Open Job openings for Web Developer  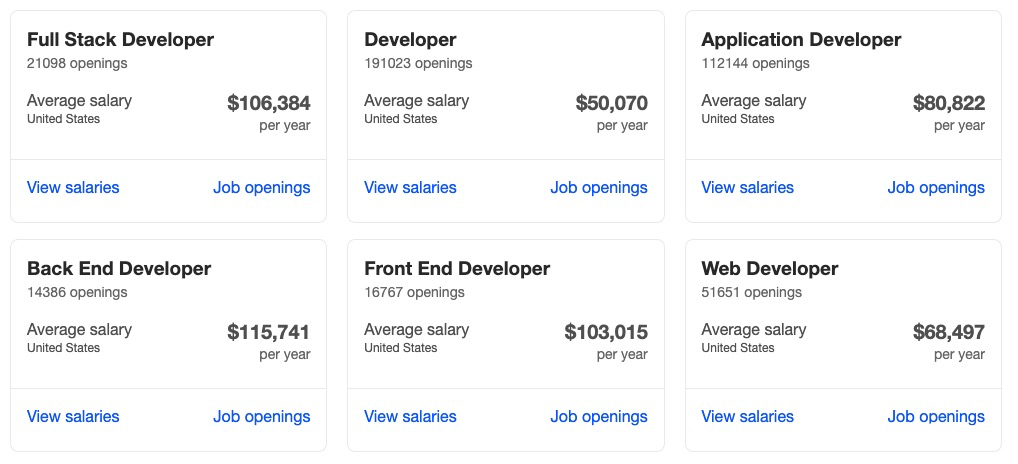click(x=936, y=417)
